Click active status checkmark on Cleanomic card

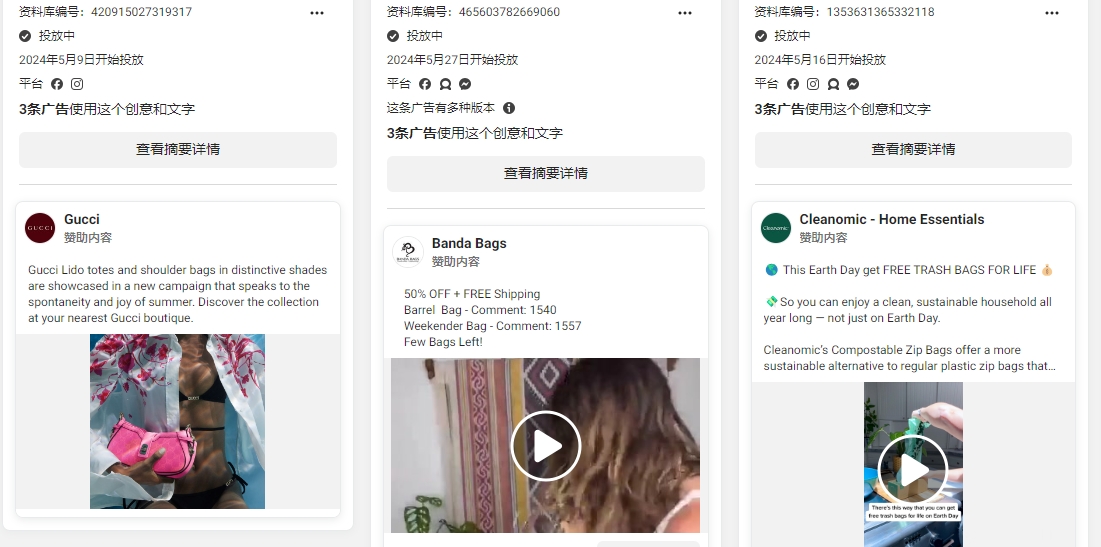(x=761, y=36)
